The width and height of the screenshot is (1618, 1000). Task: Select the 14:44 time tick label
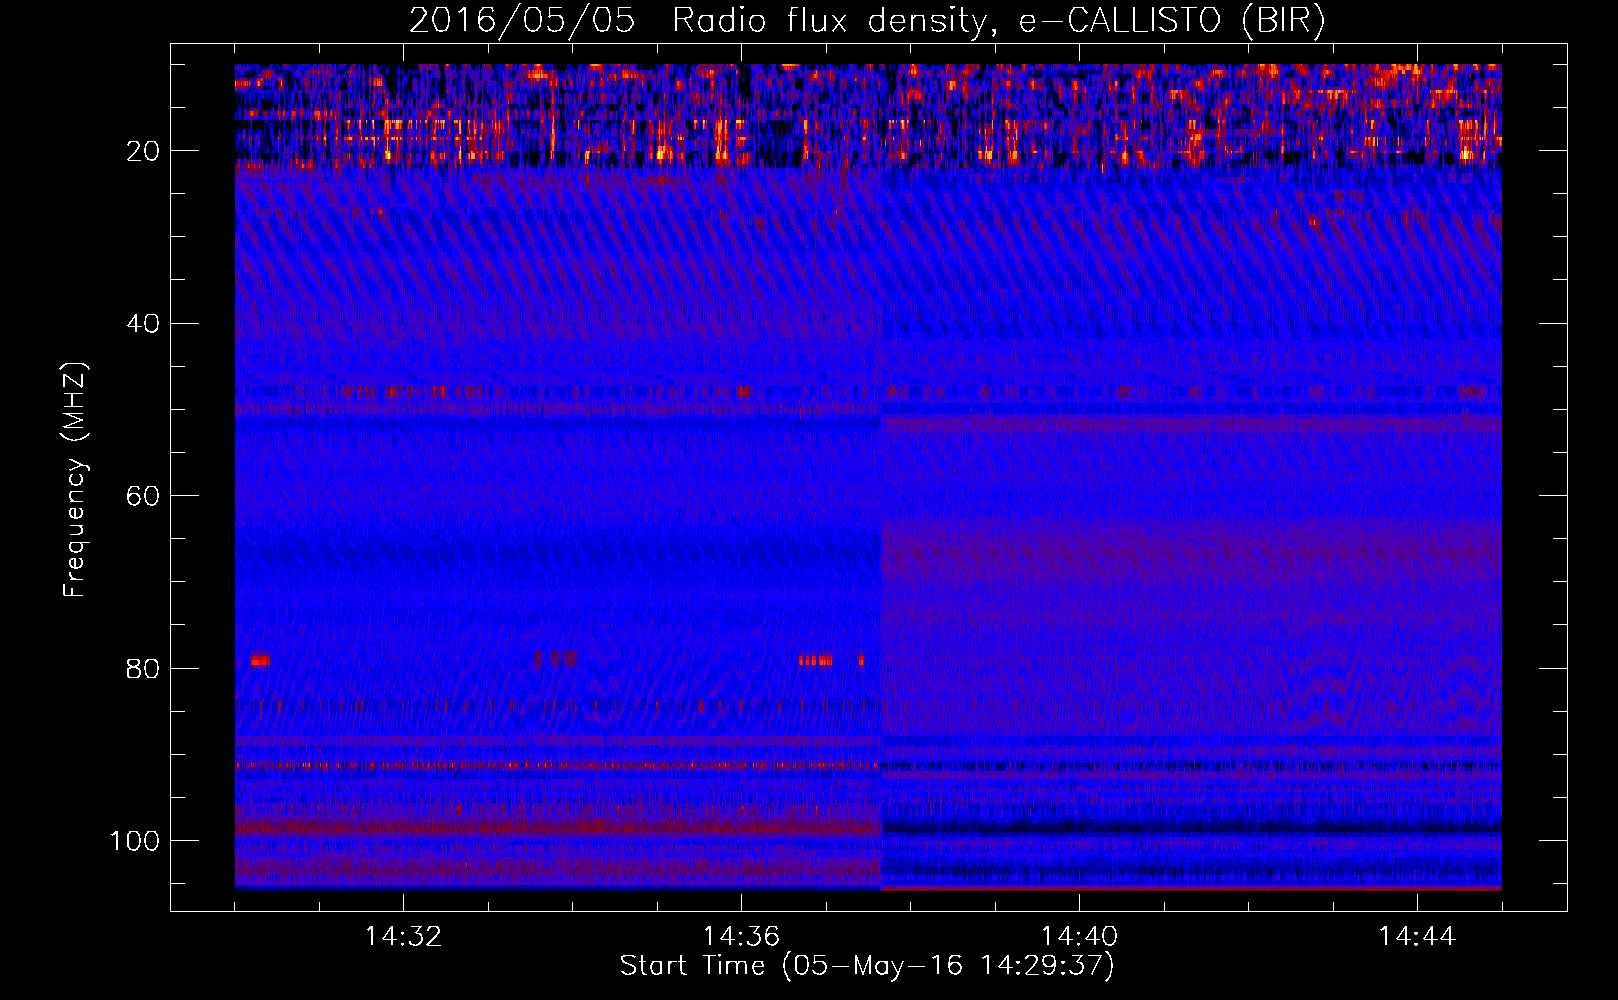[1417, 937]
